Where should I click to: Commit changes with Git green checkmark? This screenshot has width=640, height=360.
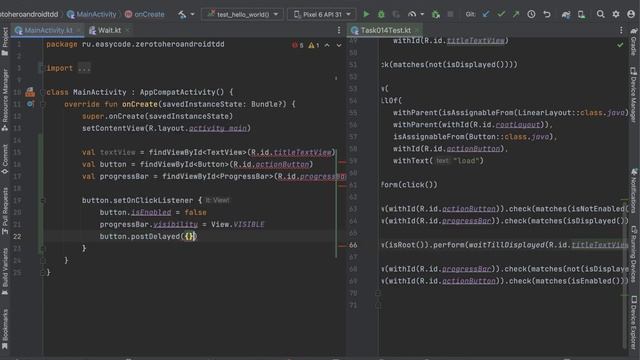(x=501, y=14)
